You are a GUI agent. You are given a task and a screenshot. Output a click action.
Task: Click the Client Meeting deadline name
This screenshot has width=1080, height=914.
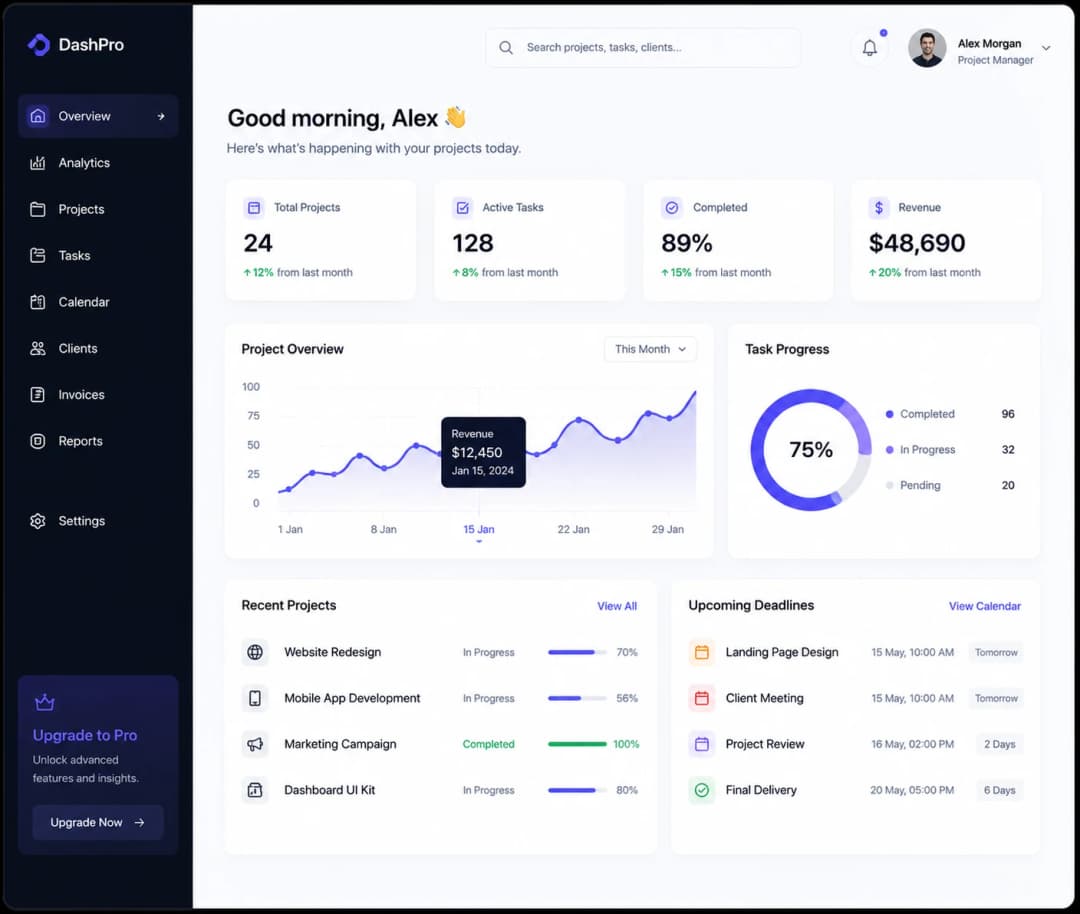(765, 698)
